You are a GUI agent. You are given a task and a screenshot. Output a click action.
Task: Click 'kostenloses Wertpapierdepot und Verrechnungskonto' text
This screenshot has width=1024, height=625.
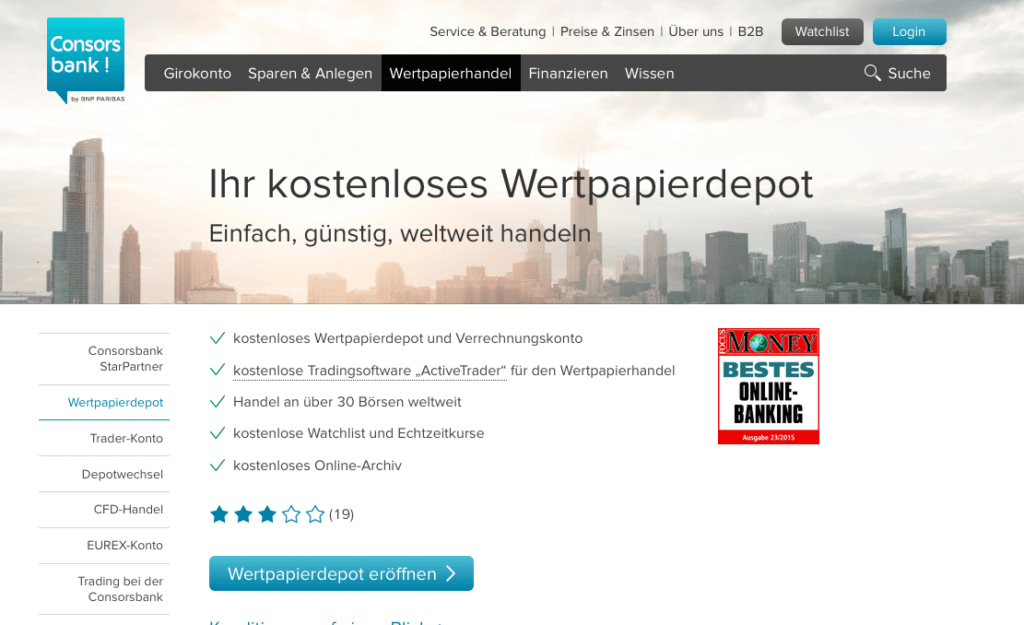coord(408,338)
